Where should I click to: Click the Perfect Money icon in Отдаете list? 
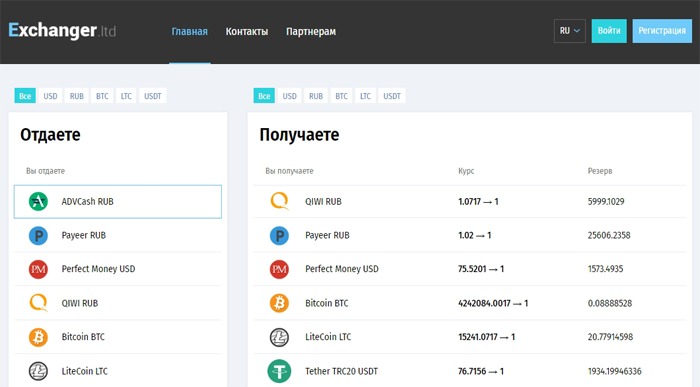point(38,269)
